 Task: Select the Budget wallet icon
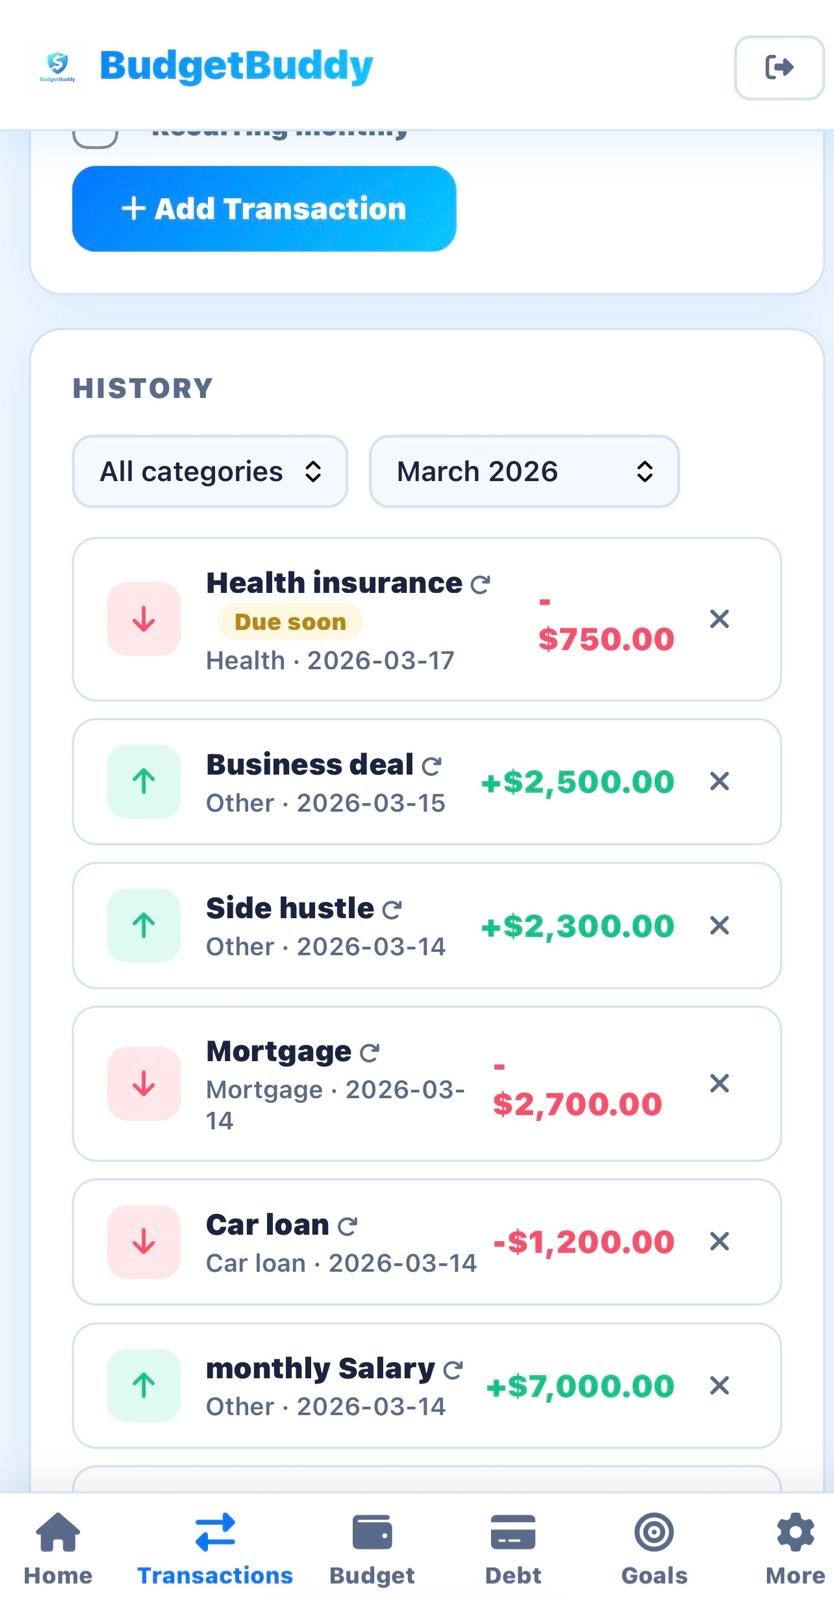(x=371, y=1531)
